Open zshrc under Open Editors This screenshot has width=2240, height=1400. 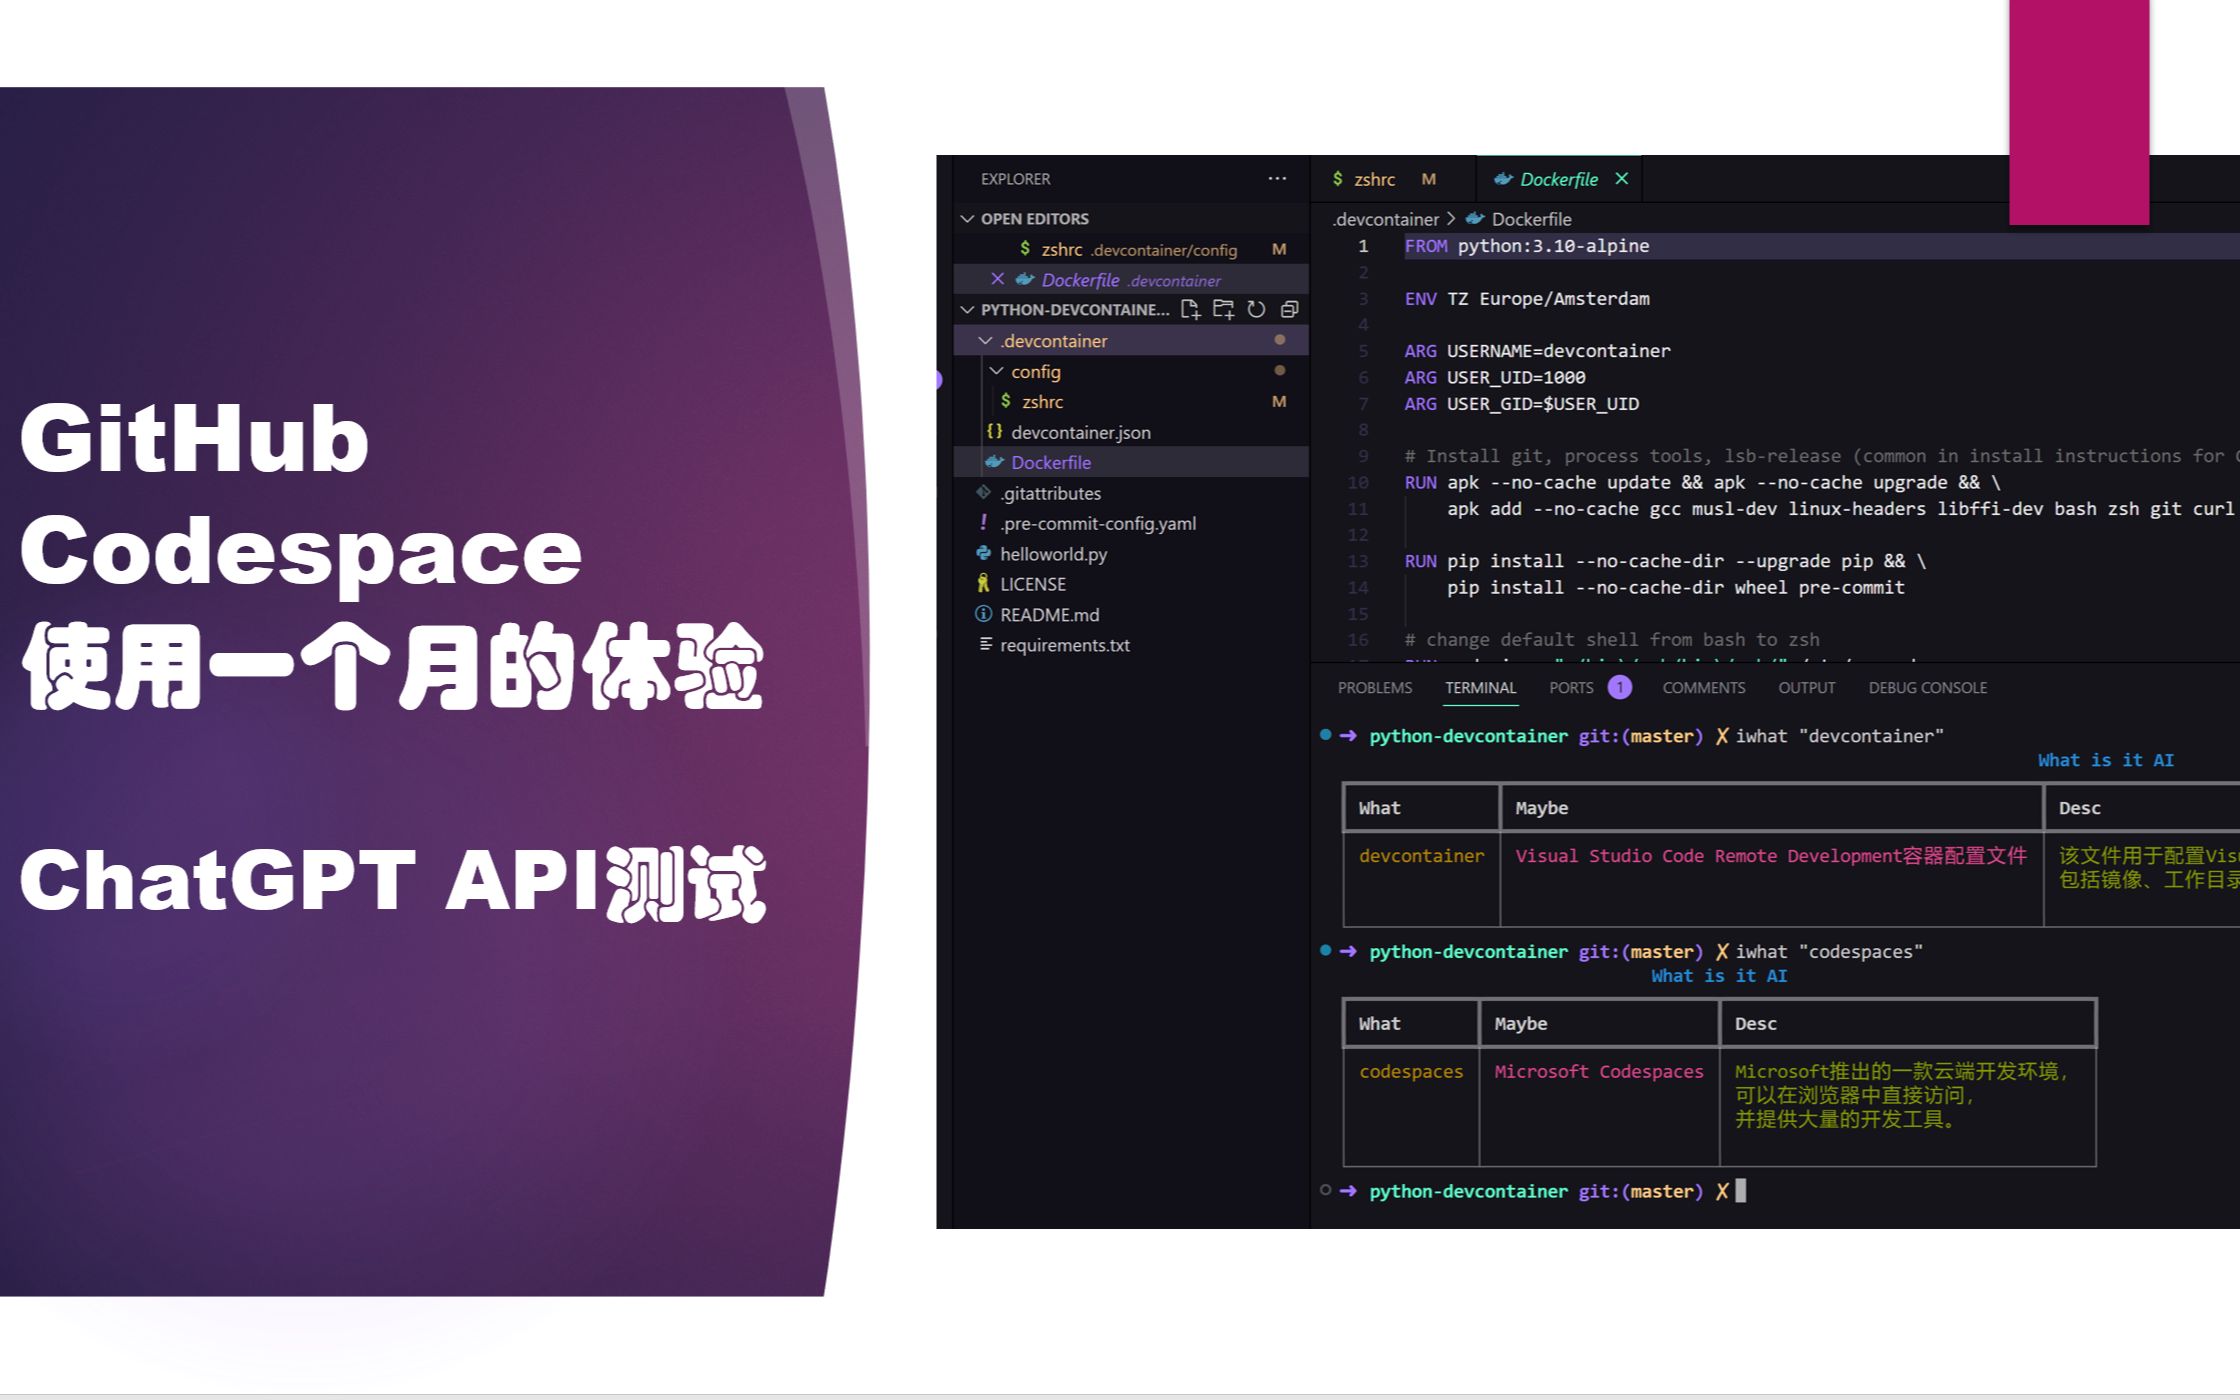1131,249
